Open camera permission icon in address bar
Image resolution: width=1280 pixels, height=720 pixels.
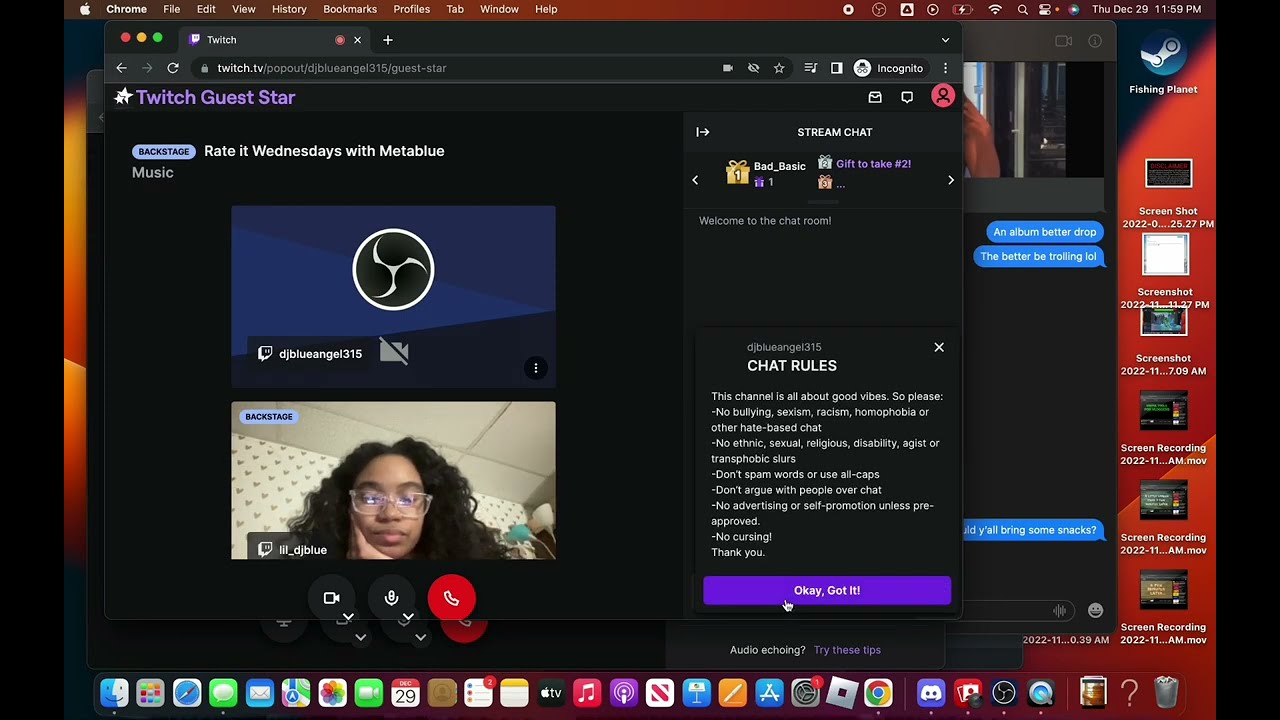(728, 68)
